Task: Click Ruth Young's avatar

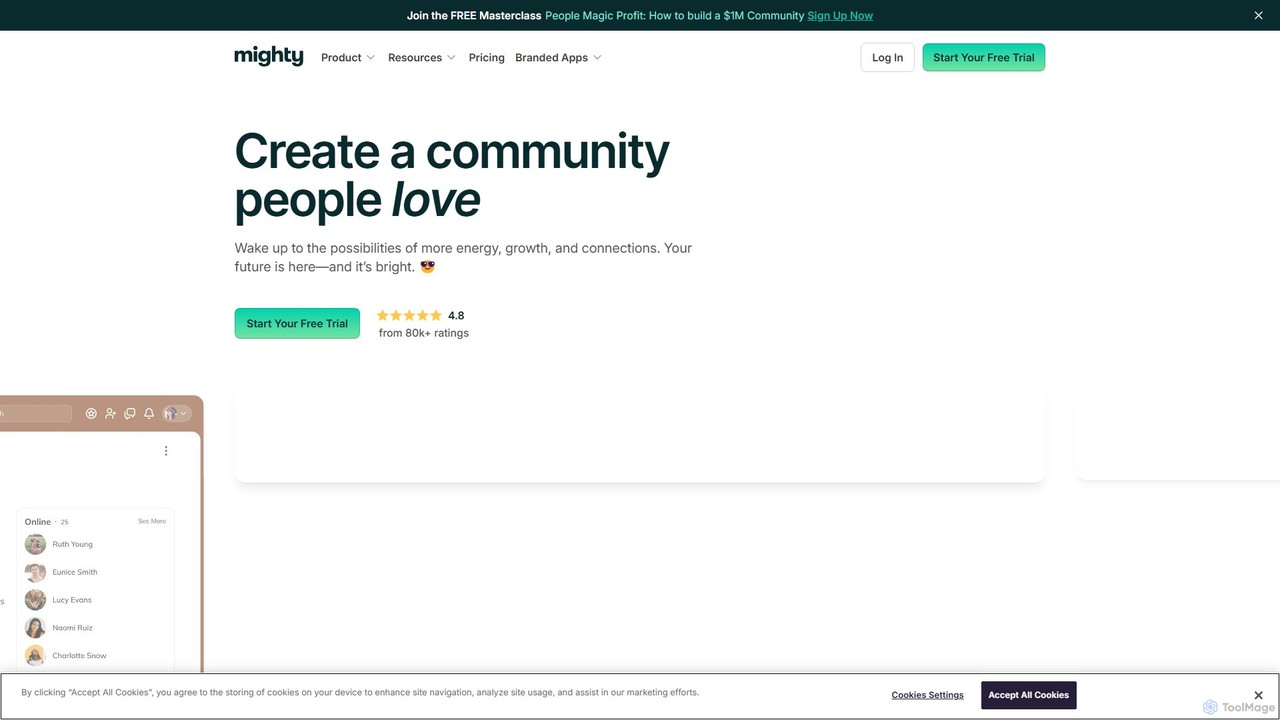Action: [35, 544]
